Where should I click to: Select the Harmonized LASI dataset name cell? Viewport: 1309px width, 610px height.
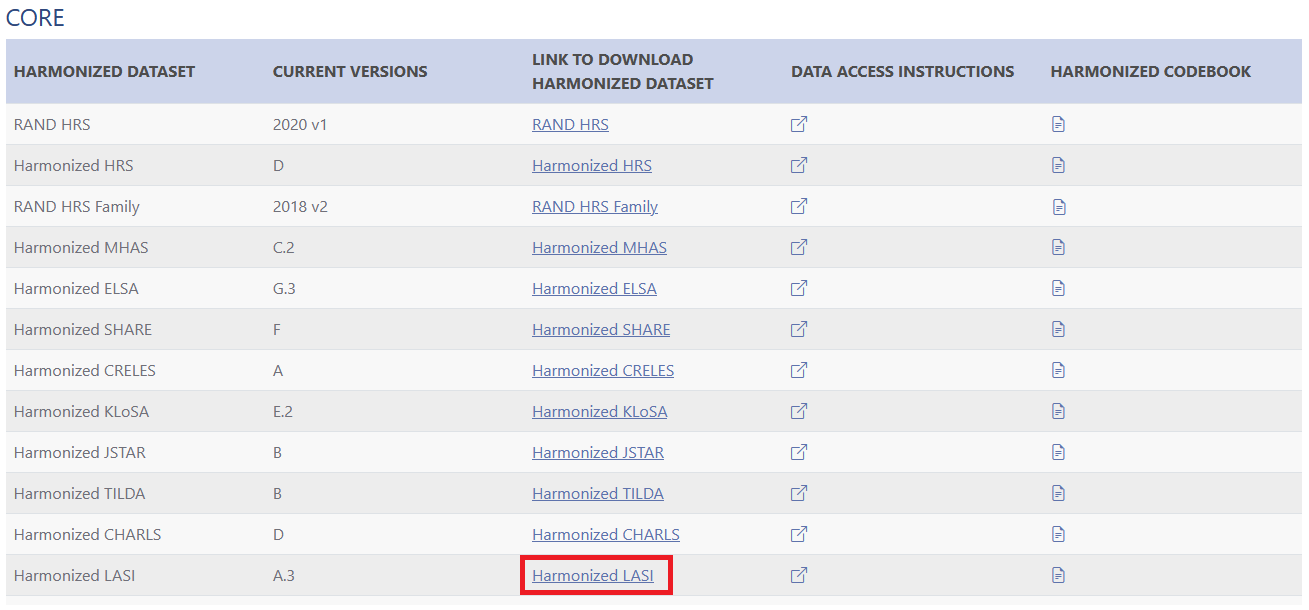coord(75,576)
